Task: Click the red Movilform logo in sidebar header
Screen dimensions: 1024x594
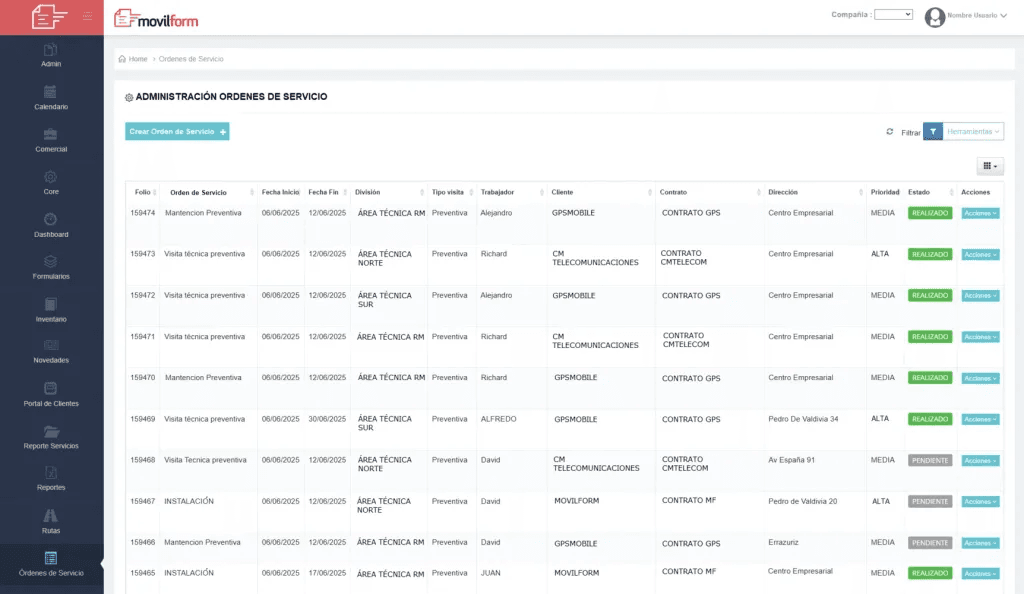Action: coord(49,16)
